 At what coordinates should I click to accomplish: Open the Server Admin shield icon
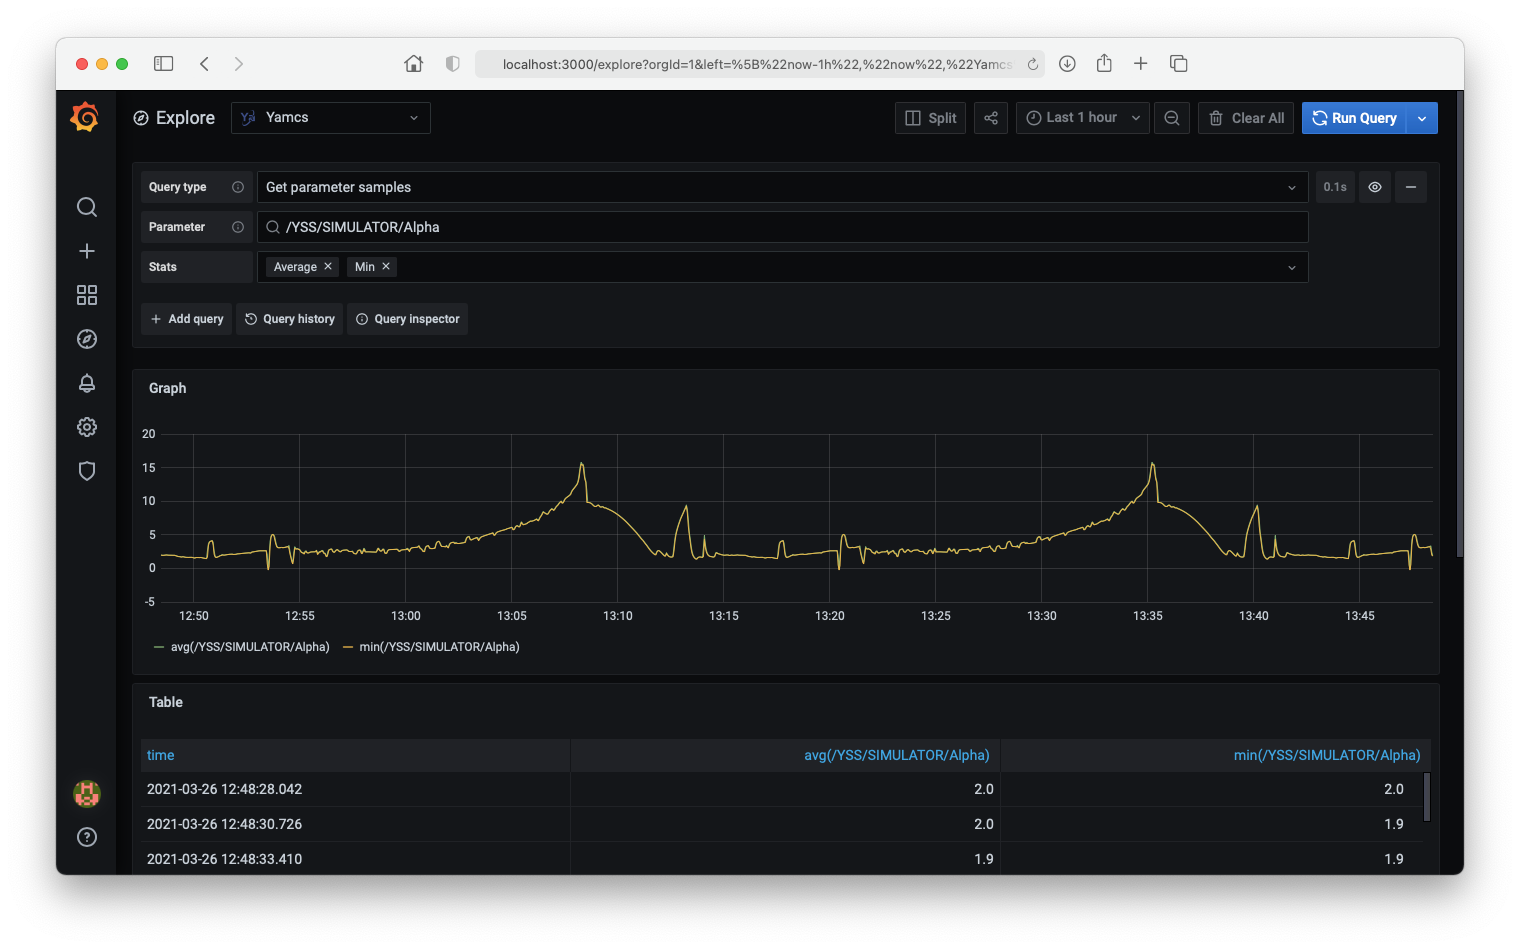(87, 471)
